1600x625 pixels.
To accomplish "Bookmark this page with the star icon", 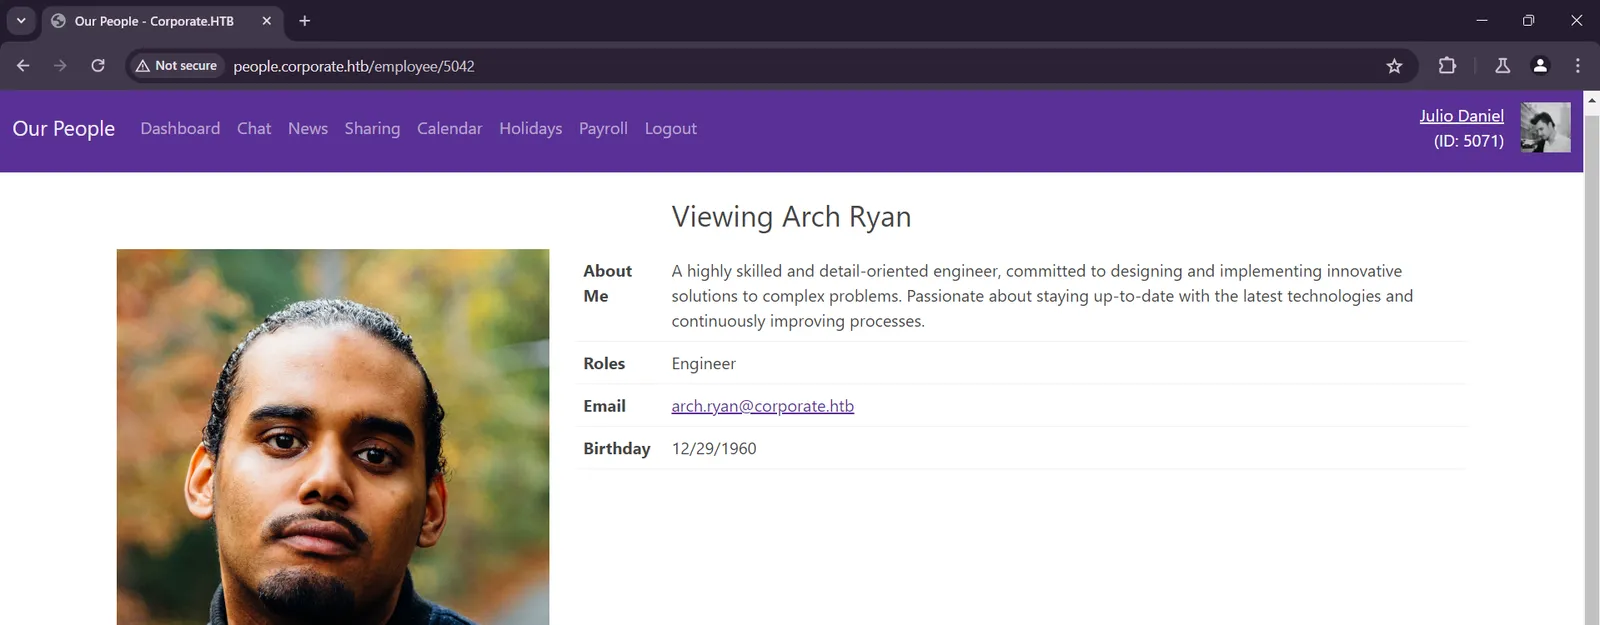I will coord(1394,66).
